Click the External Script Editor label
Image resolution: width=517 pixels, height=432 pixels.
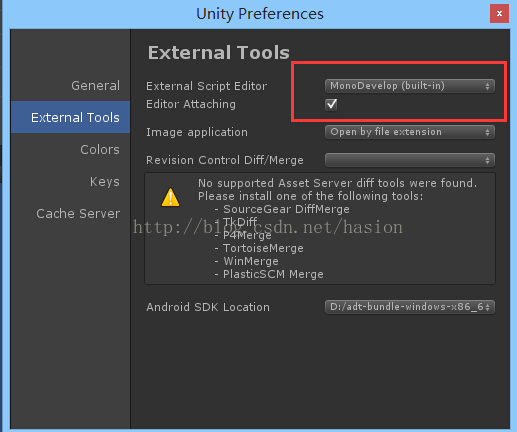click(206, 86)
